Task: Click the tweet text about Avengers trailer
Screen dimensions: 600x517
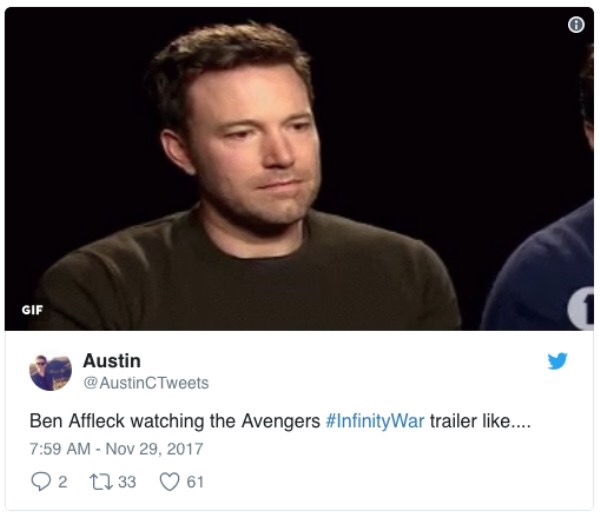Action: 280,421
